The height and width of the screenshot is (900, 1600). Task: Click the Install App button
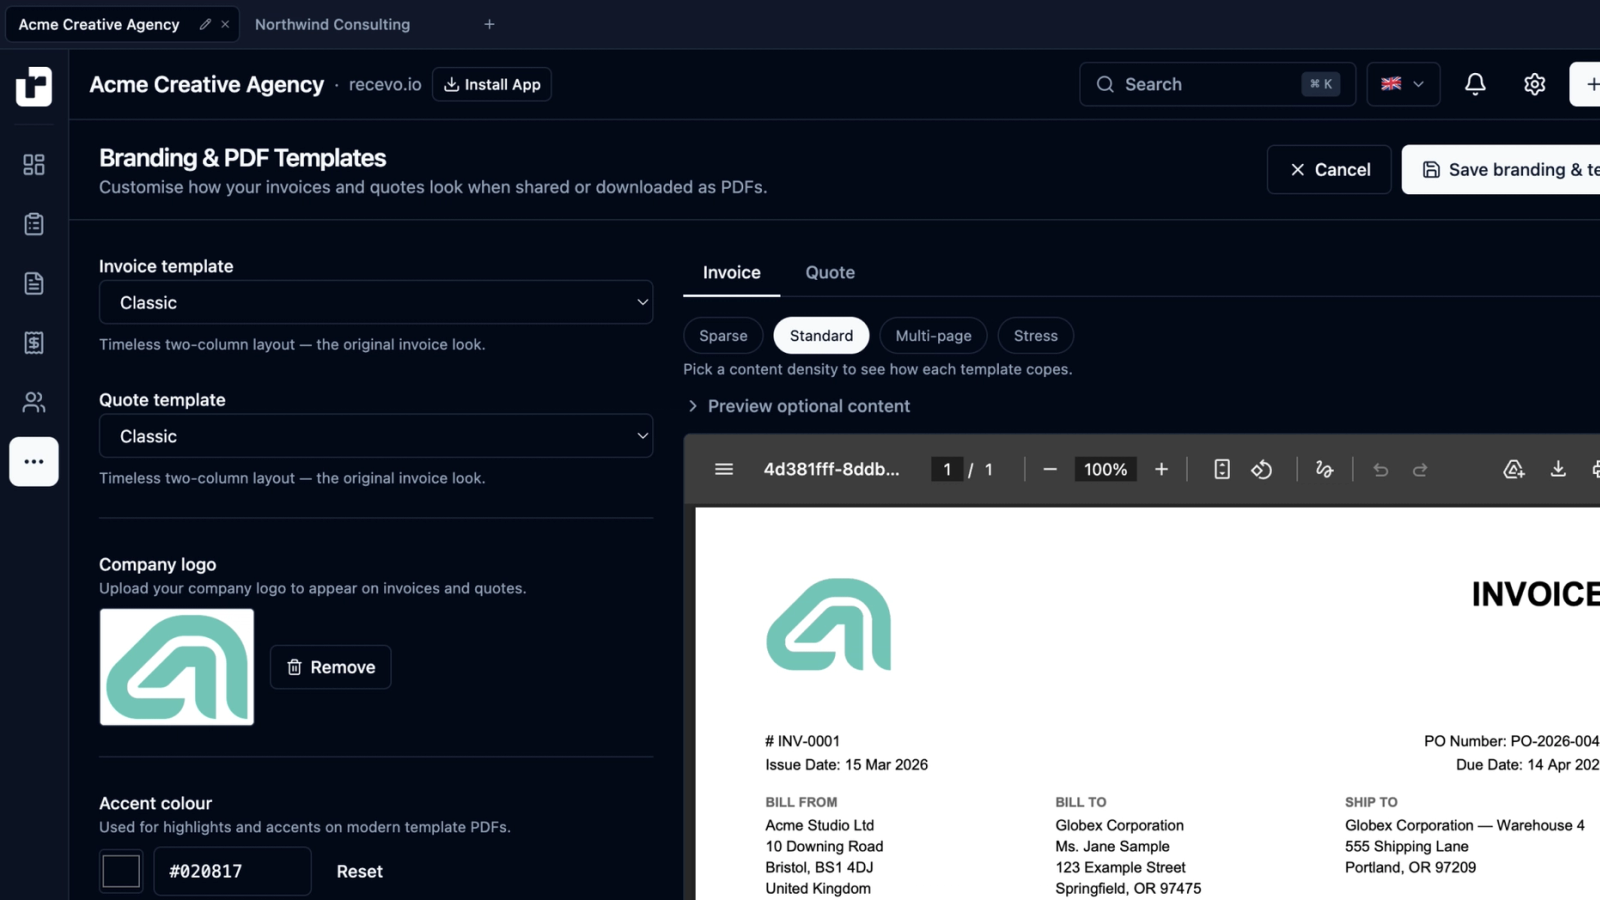point(492,84)
